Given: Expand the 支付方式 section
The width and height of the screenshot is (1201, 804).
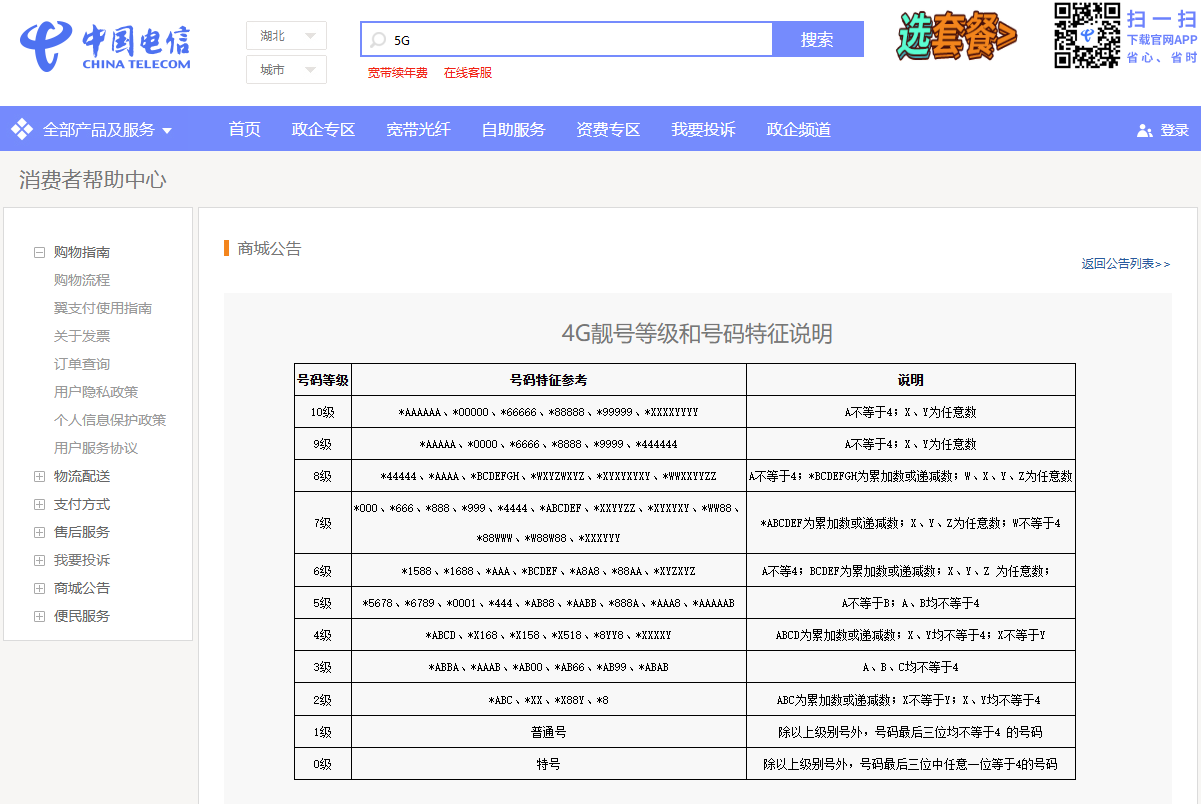Looking at the screenshot, I should point(40,505).
